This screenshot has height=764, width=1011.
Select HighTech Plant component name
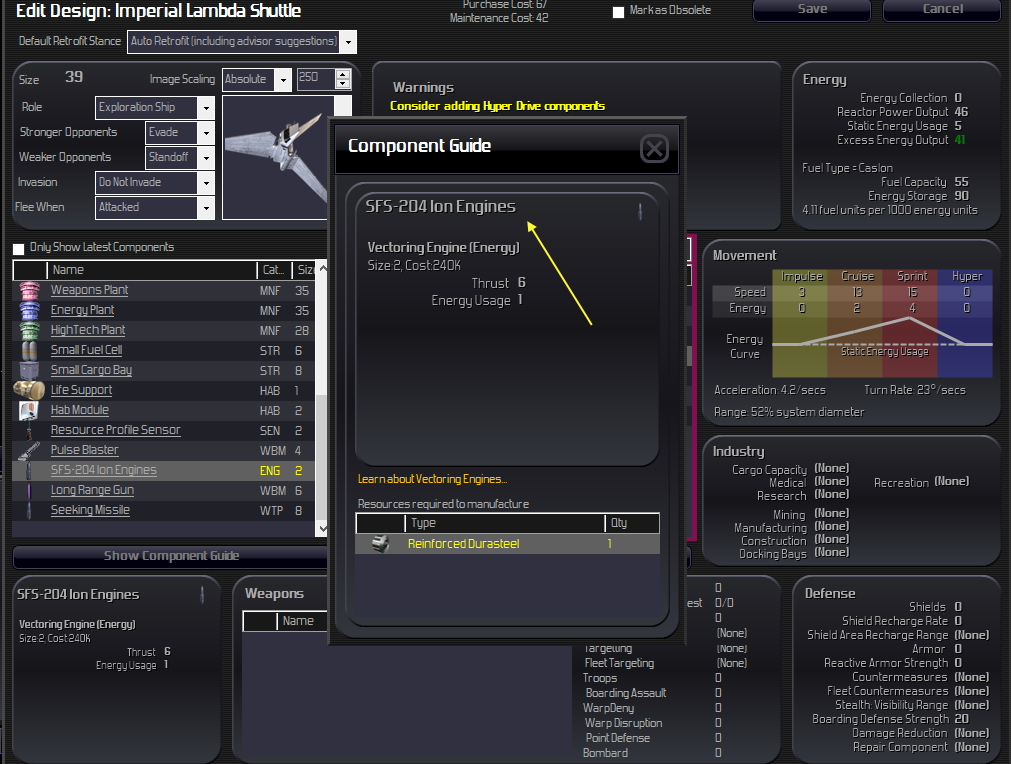(88, 330)
